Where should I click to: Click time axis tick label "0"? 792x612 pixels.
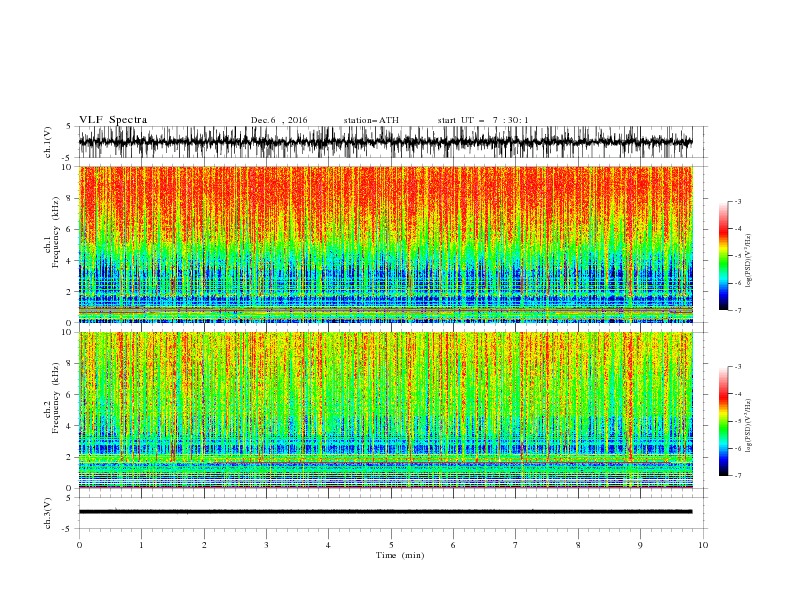point(79,545)
